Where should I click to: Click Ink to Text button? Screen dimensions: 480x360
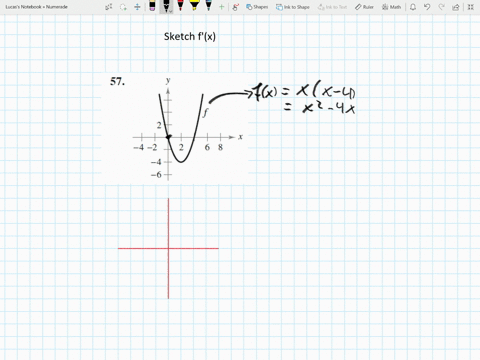point(332,7)
